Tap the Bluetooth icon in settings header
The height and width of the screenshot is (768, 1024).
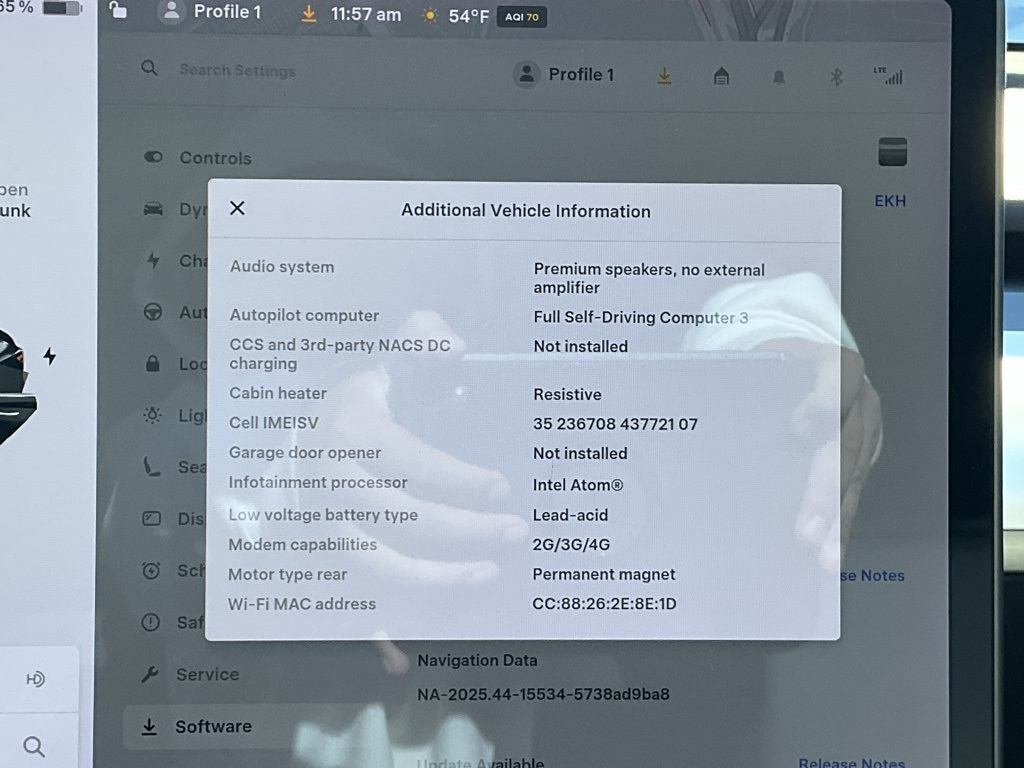(837, 76)
